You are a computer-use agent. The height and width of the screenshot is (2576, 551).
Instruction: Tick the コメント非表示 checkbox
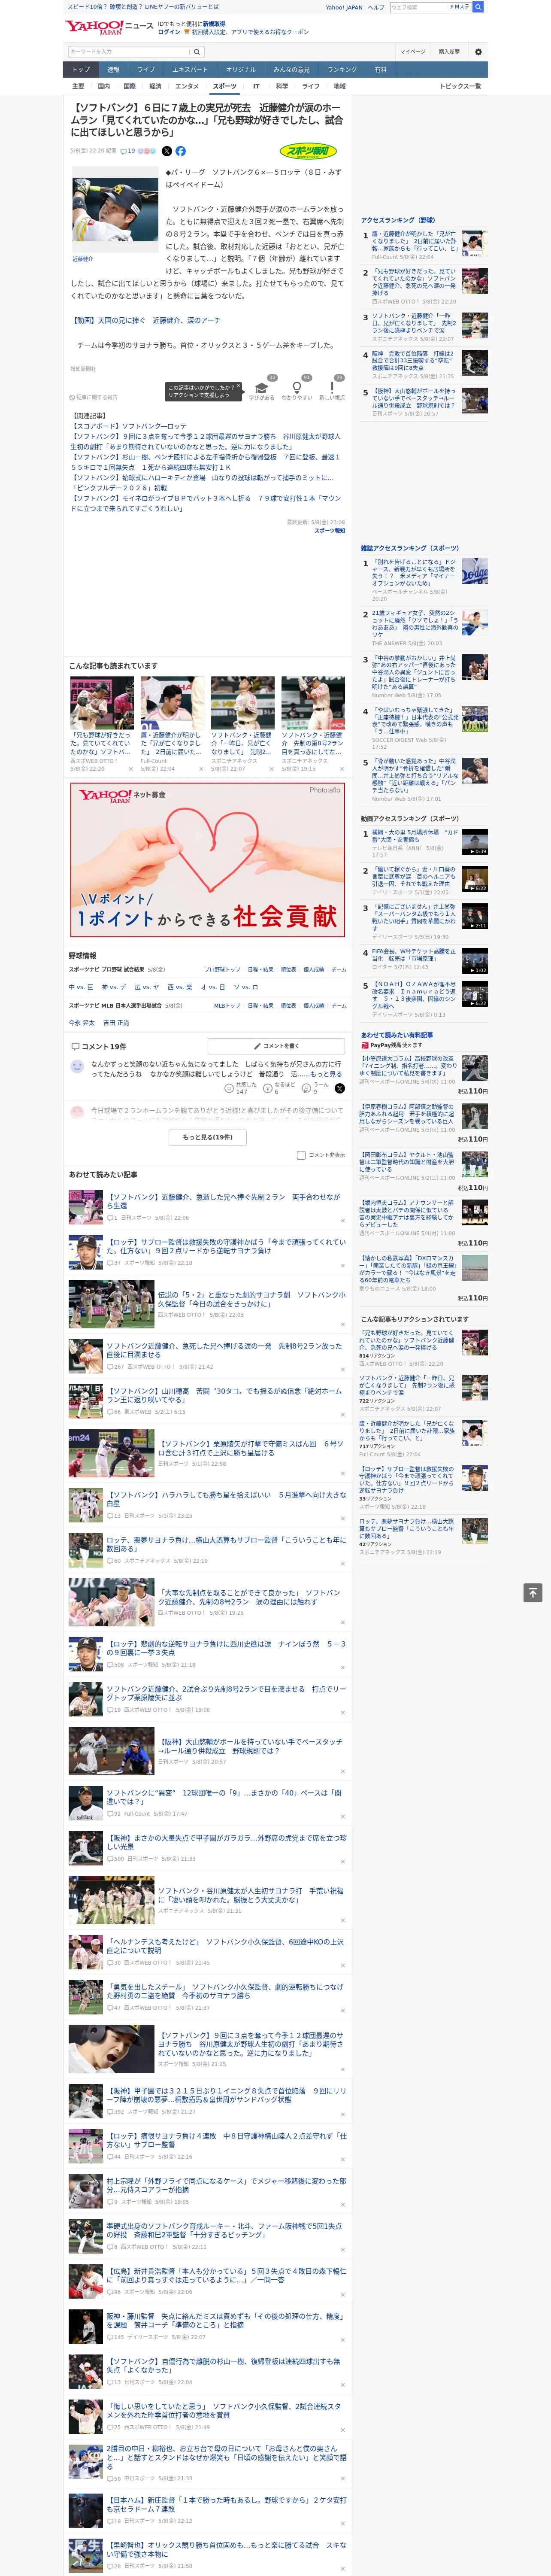(301, 1155)
